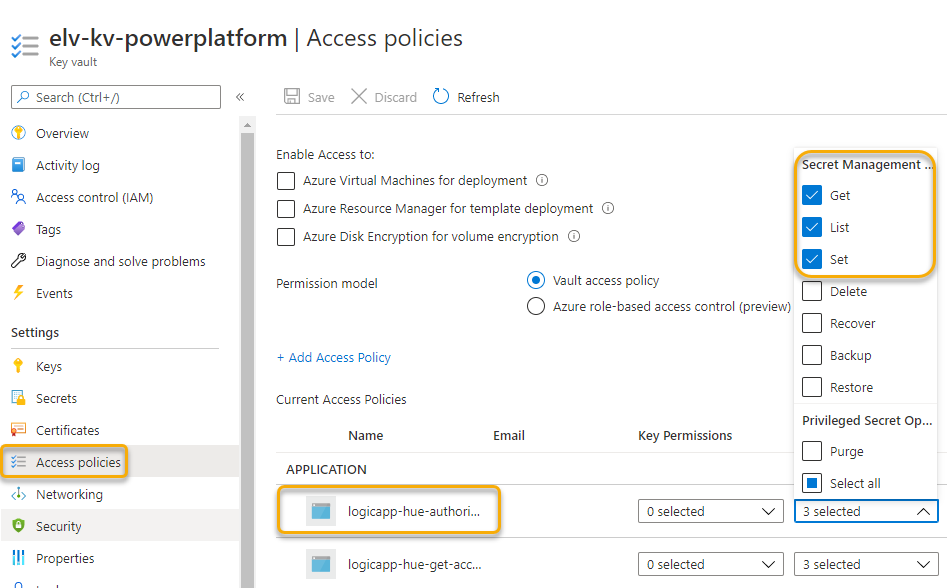Check the Purge privileged permission
Image resolution: width=947 pixels, height=588 pixels.
812,451
